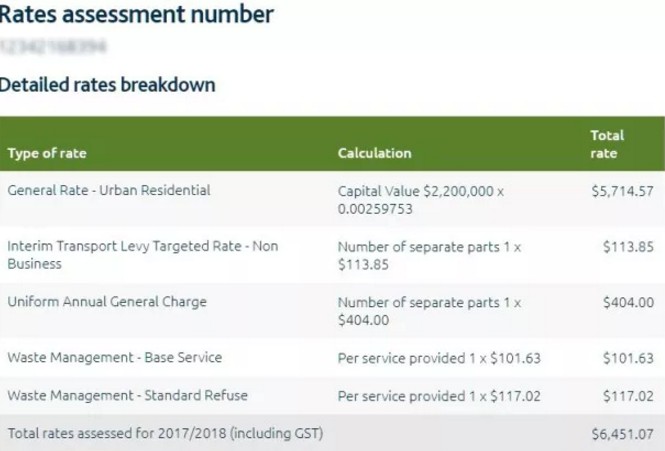Click the 'Rates assessment number' heading
The width and height of the screenshot is (665, 451).
click(x=135, y=15)
